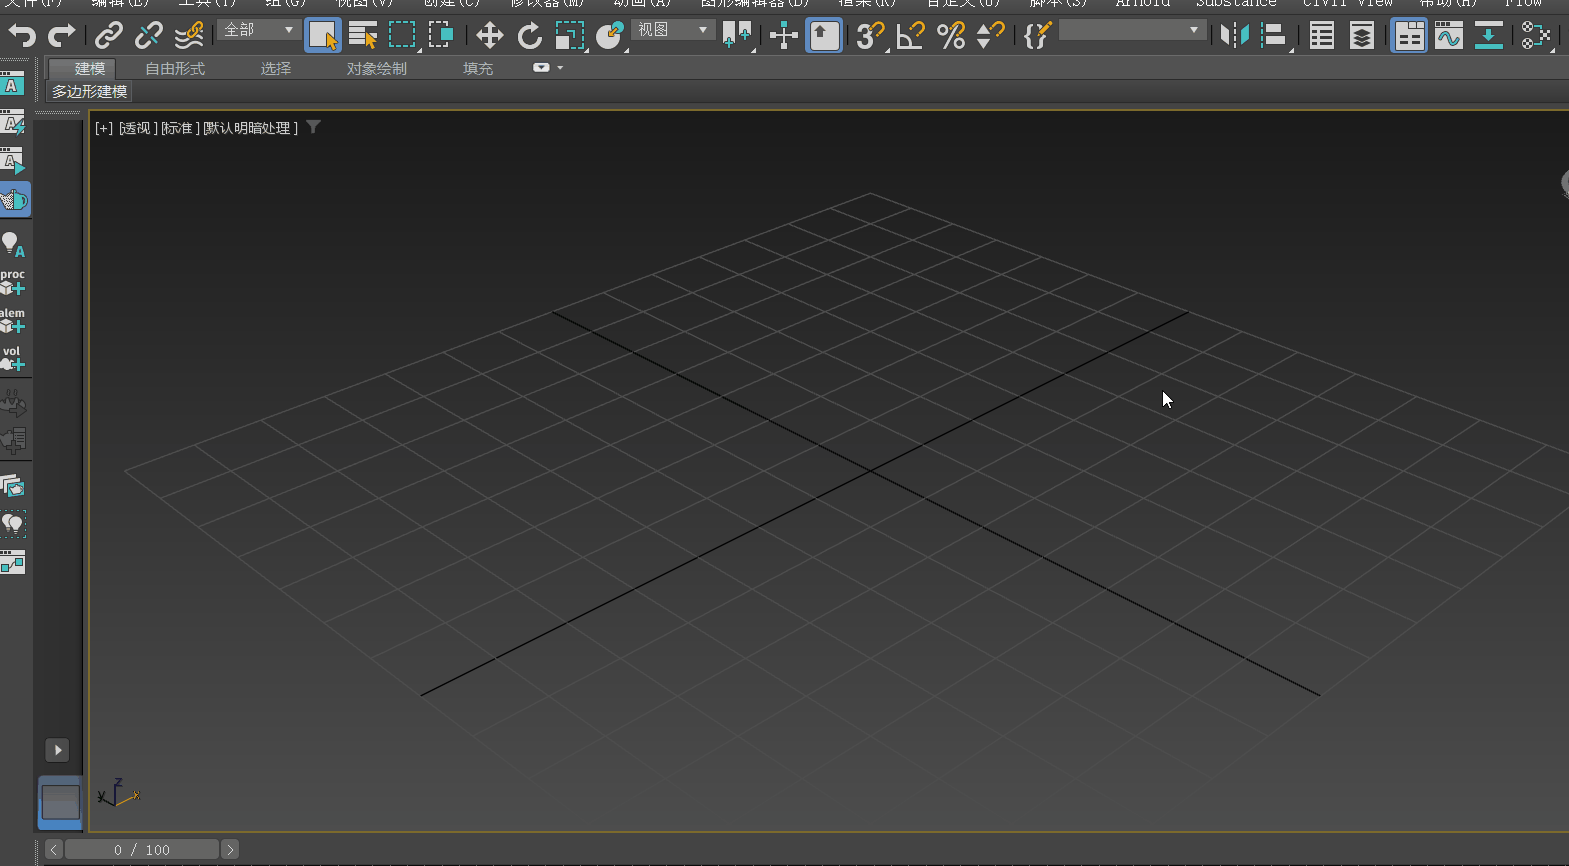Click the viewport layout thumbnail

tap(60, 802)
